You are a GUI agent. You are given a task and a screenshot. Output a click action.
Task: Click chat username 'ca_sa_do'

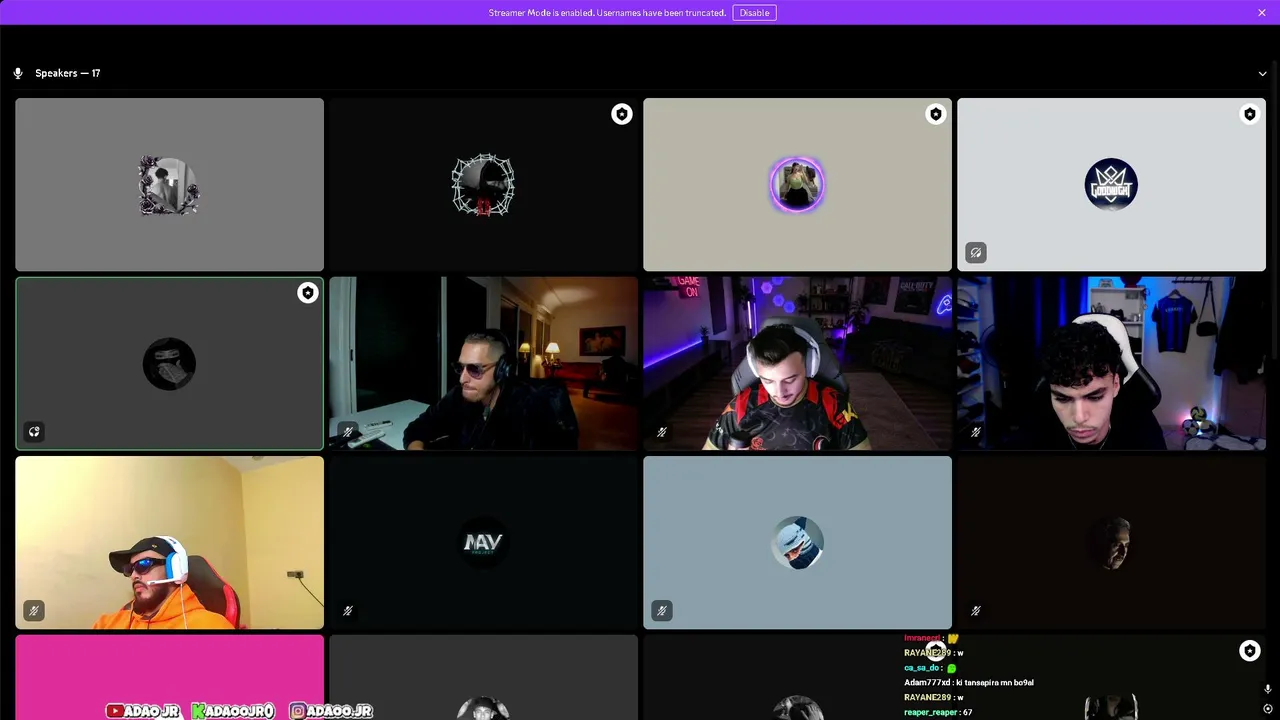[922, 667]
